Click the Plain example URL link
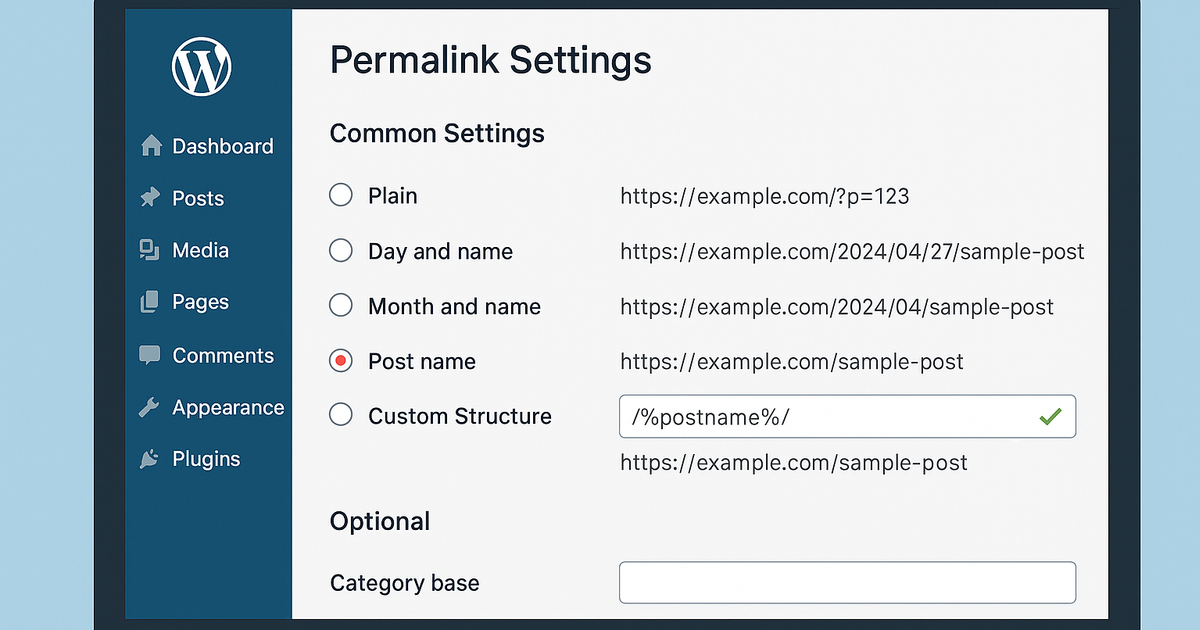Screen dimensions: 1200x630 pos(765,196)
